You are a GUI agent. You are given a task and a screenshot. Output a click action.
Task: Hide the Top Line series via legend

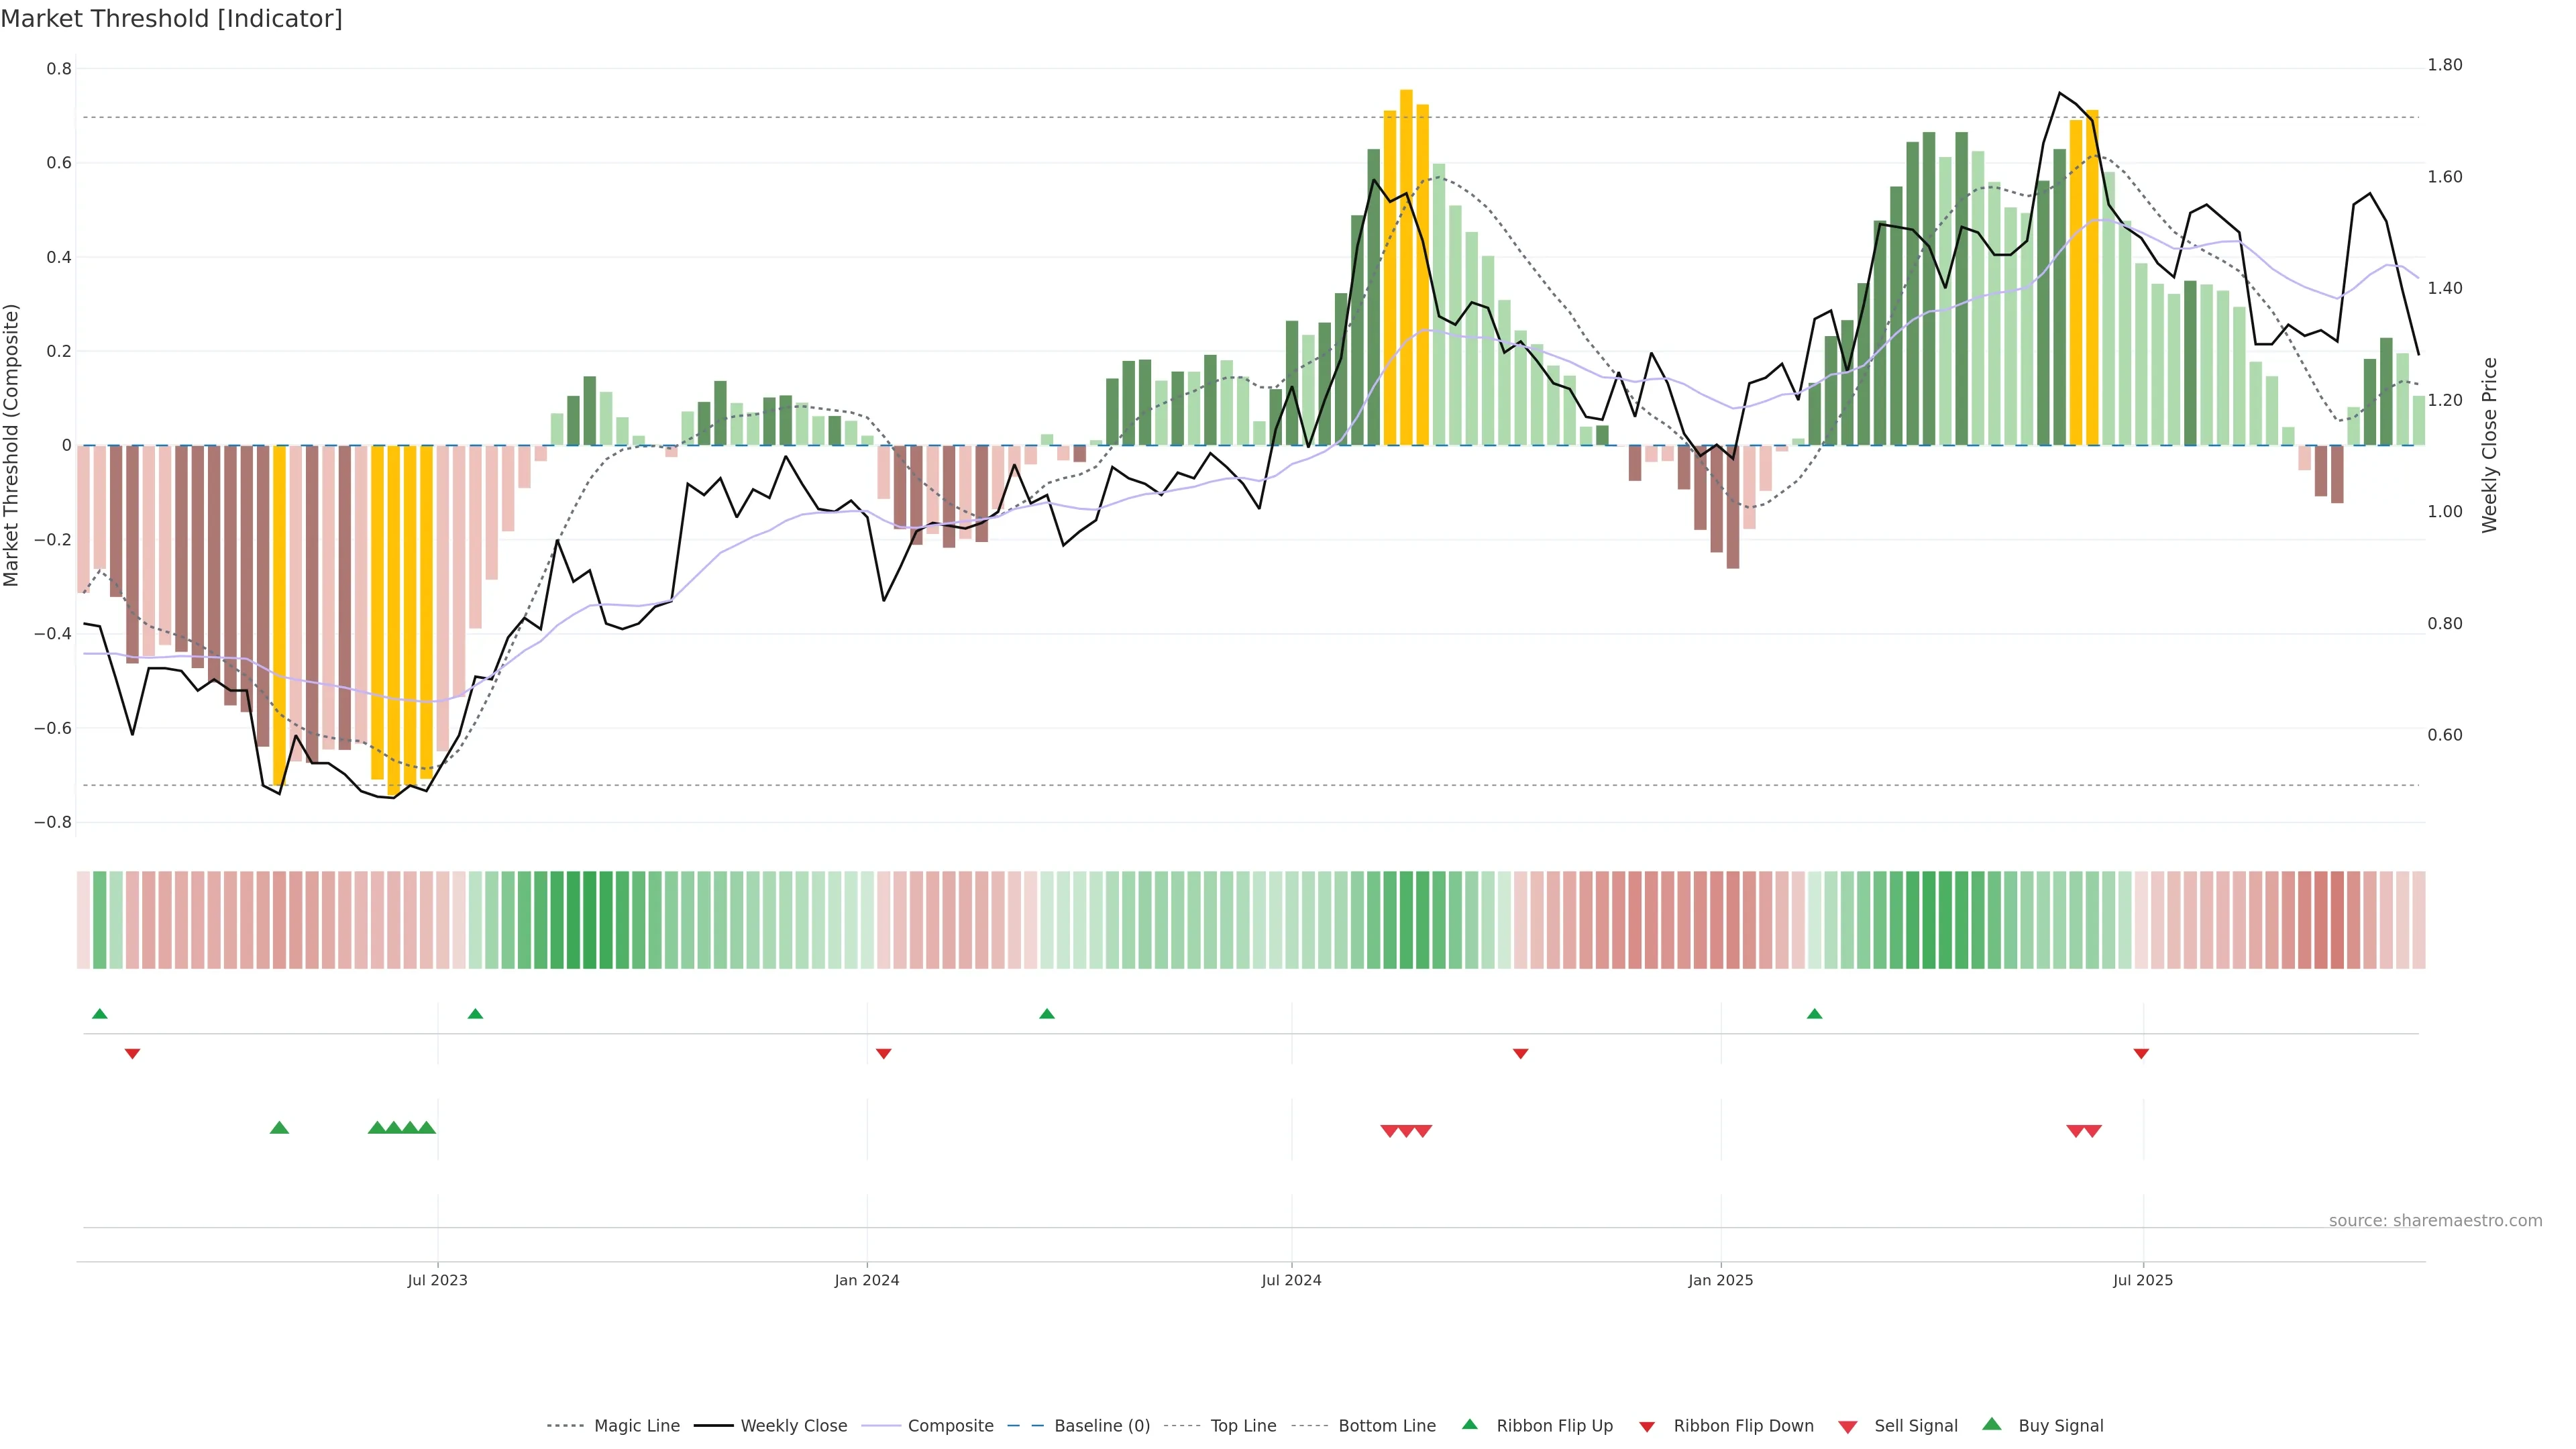click(1243, 1426)
